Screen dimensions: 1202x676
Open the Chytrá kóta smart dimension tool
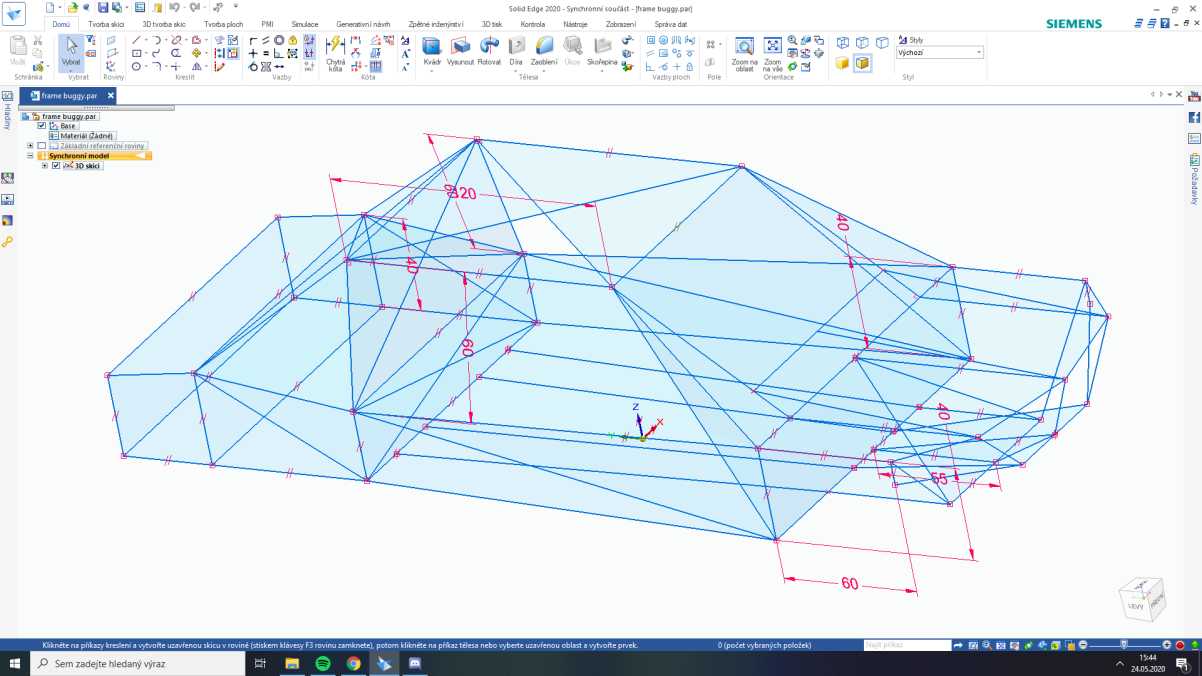[336, 52]
